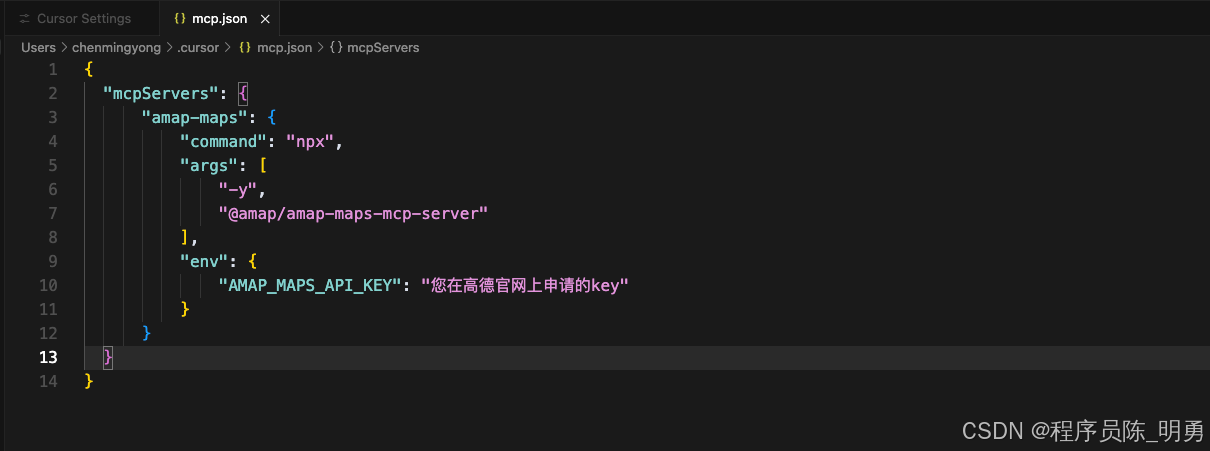The width and height of the screenshot is (1210, 451).
Task: Click line number 10 in the gutter
Action: pos(49,285)
